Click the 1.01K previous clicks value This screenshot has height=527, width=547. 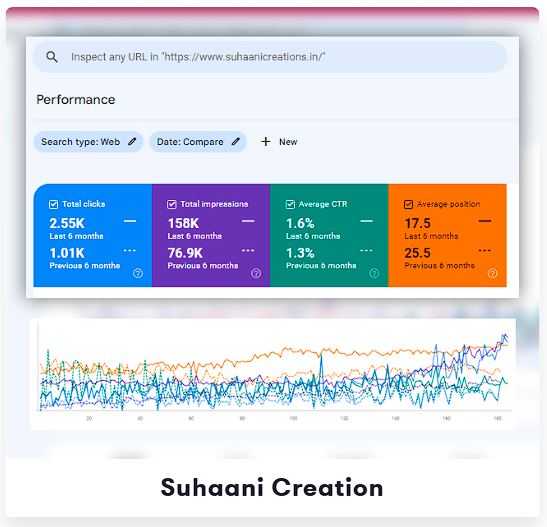pos(67,253)
